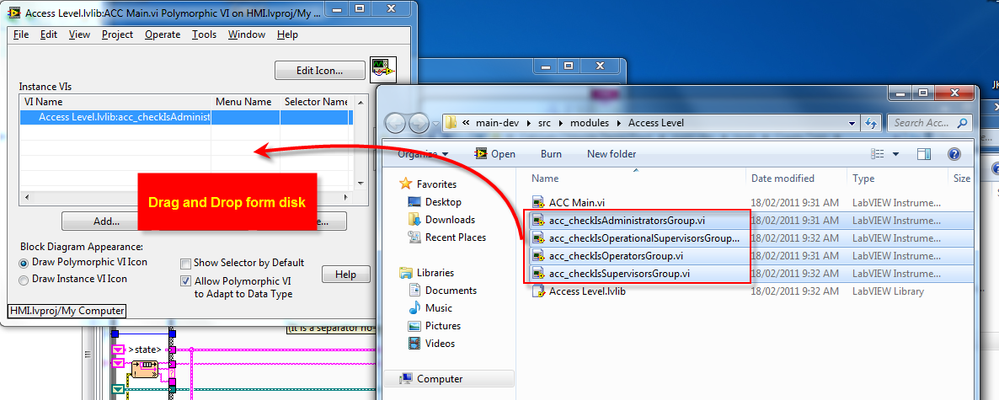
Task: Click the >state< unbundle element in diagram
Action: coord(145,349)
